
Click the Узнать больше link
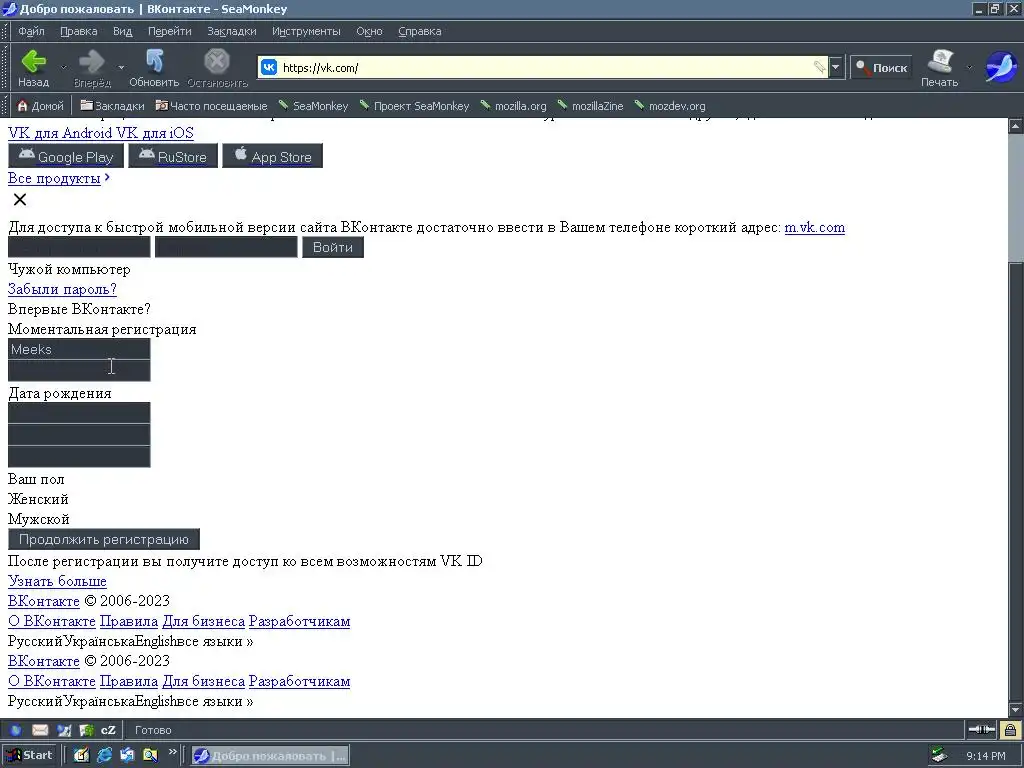point(57,581)
